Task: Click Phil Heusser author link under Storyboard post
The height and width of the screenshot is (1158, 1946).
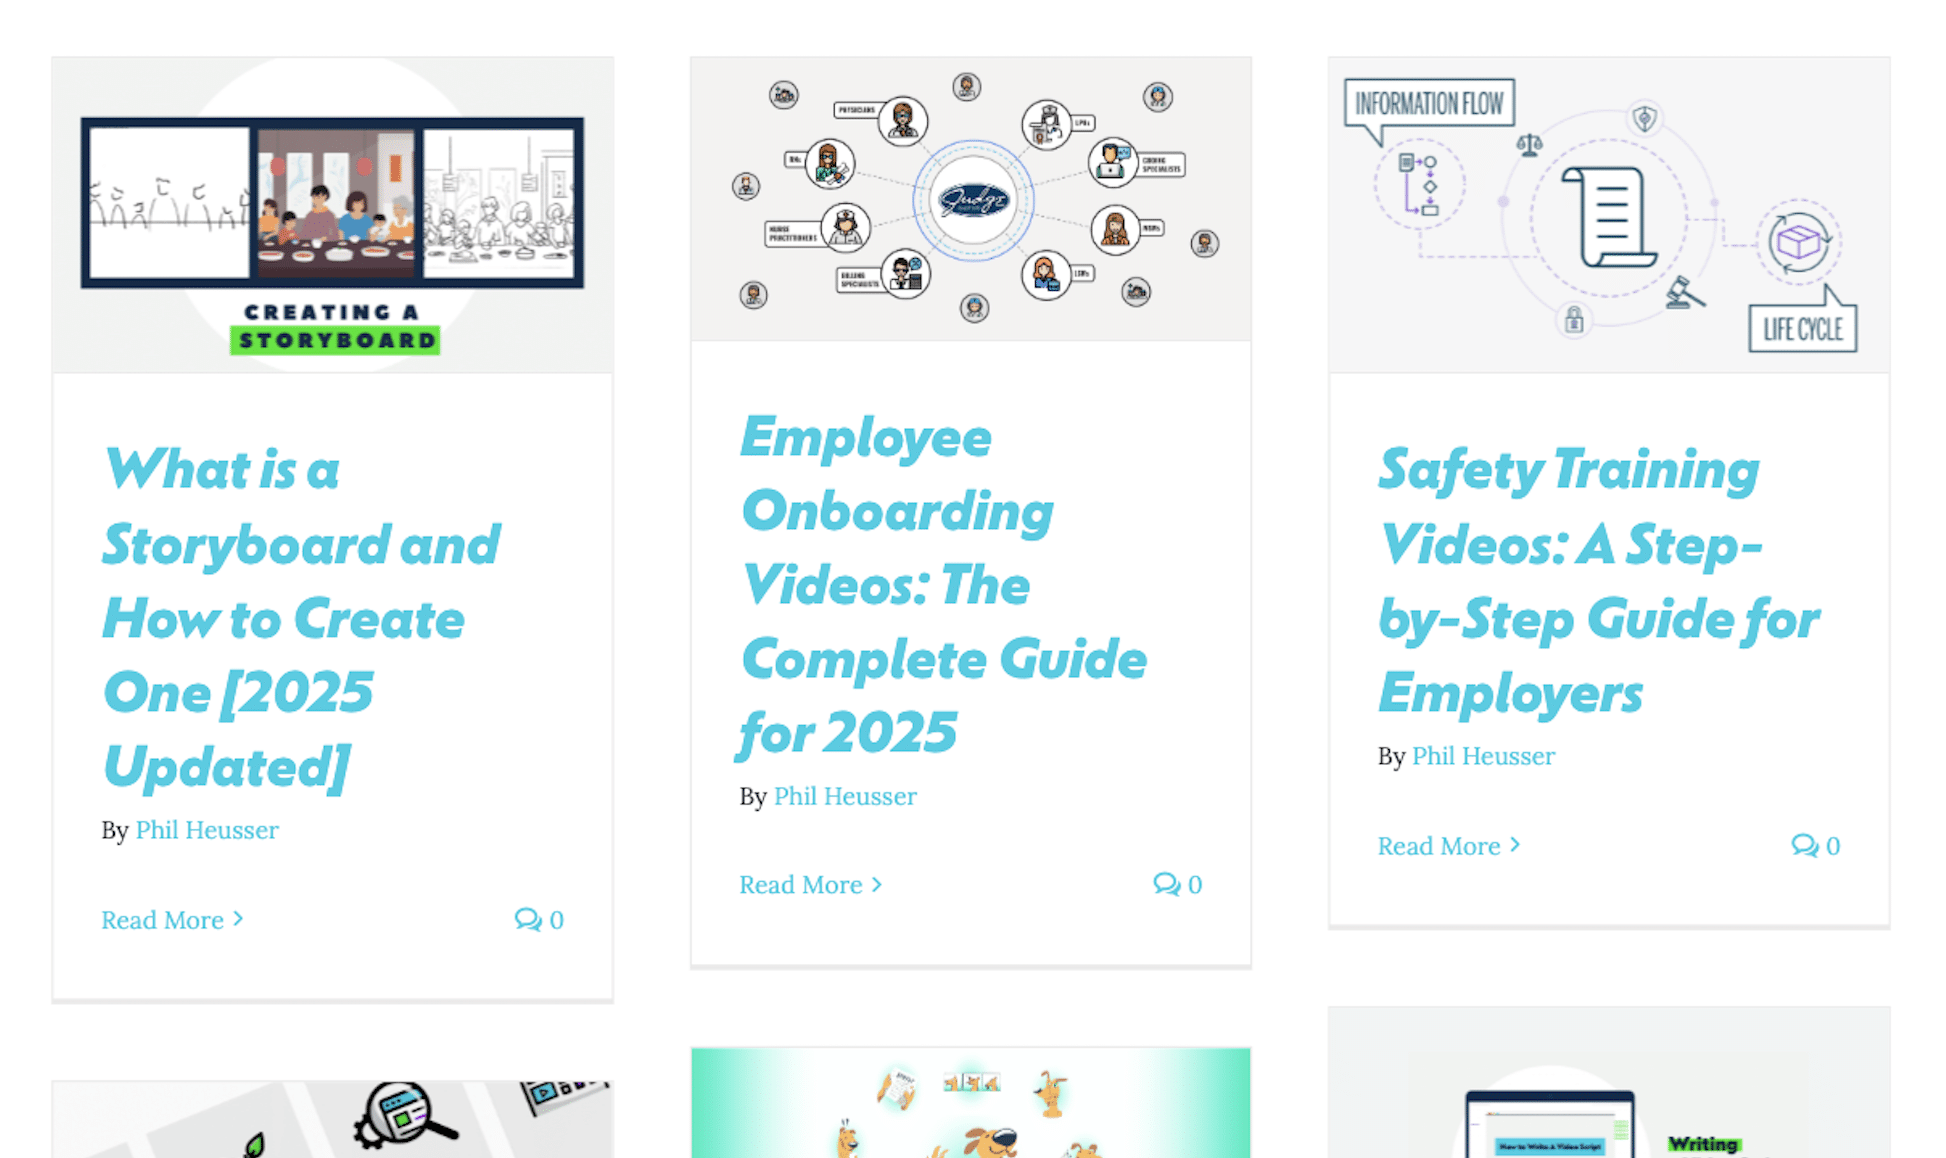Action: [x=207, y=830]
